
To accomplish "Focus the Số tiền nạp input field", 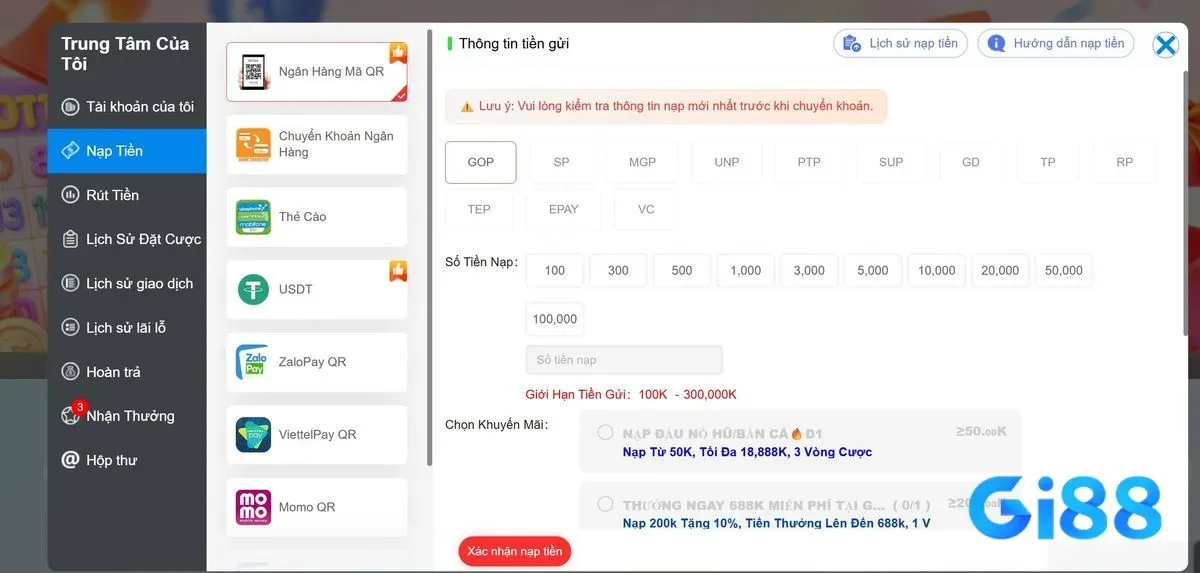I will pos(624,360).
